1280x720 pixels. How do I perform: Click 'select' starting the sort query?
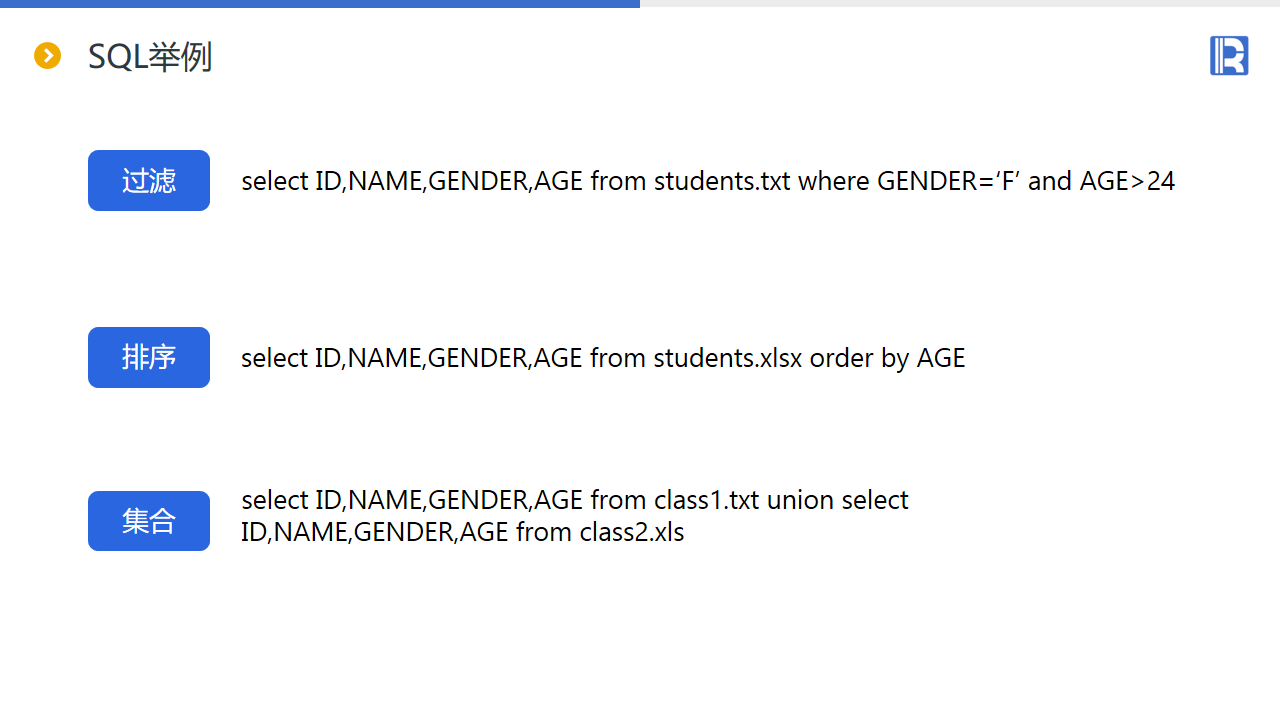(x=275, y=358)
